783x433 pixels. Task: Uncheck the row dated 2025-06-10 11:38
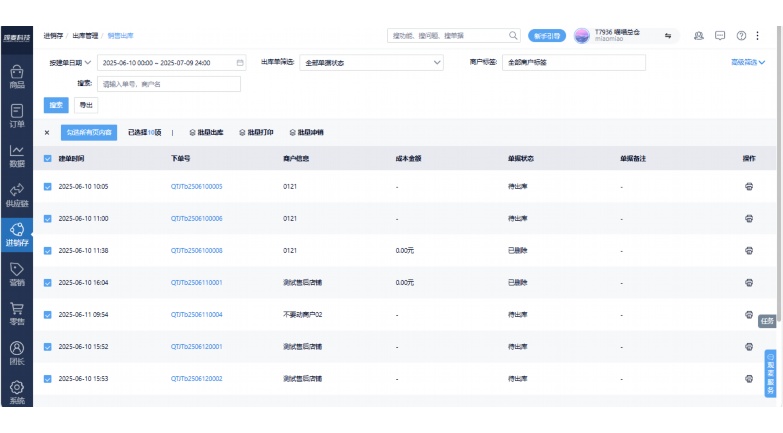(47, 250)
